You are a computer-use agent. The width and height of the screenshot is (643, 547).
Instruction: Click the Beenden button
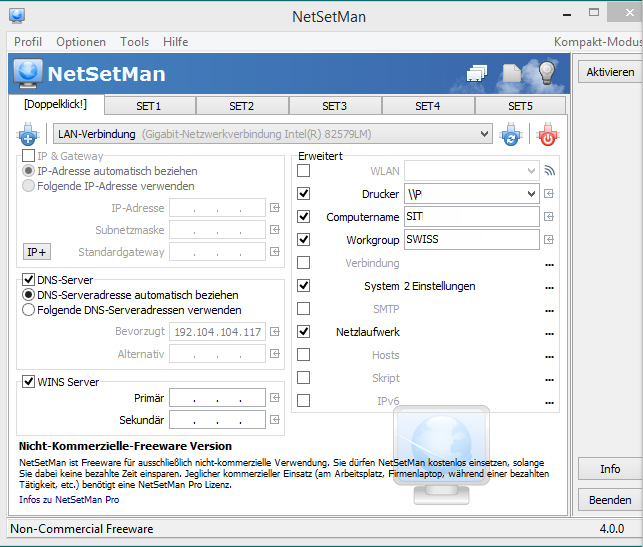click(610, 500)
